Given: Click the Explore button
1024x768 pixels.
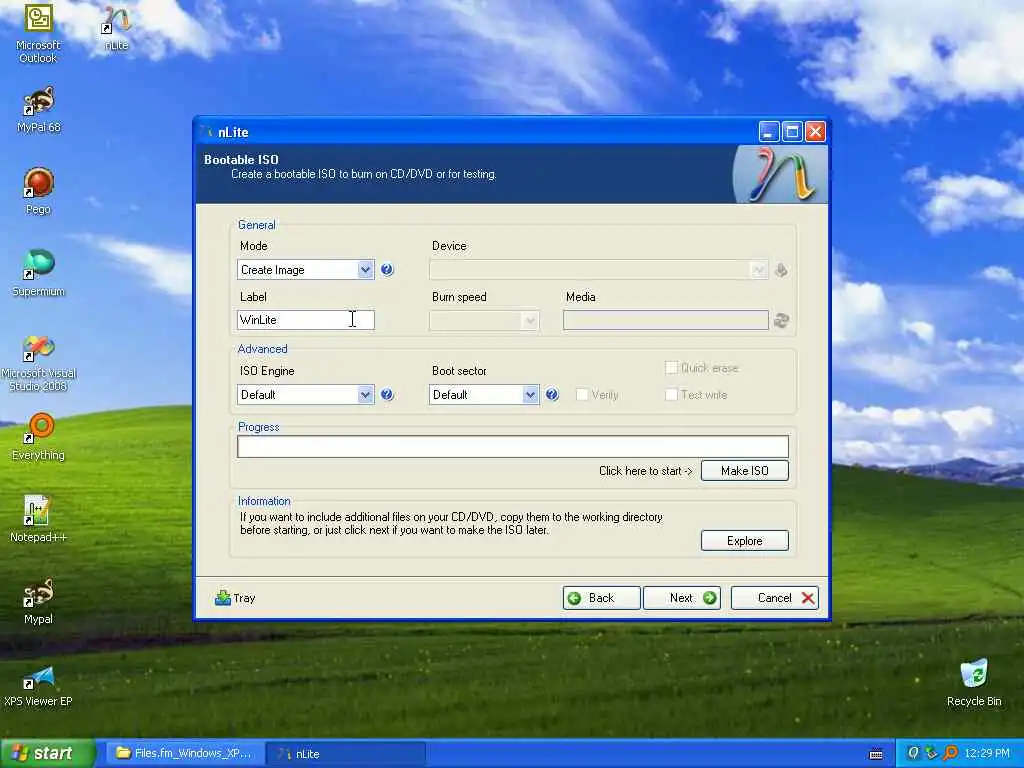Looking at the screenshot, I should tap(744, 541).
